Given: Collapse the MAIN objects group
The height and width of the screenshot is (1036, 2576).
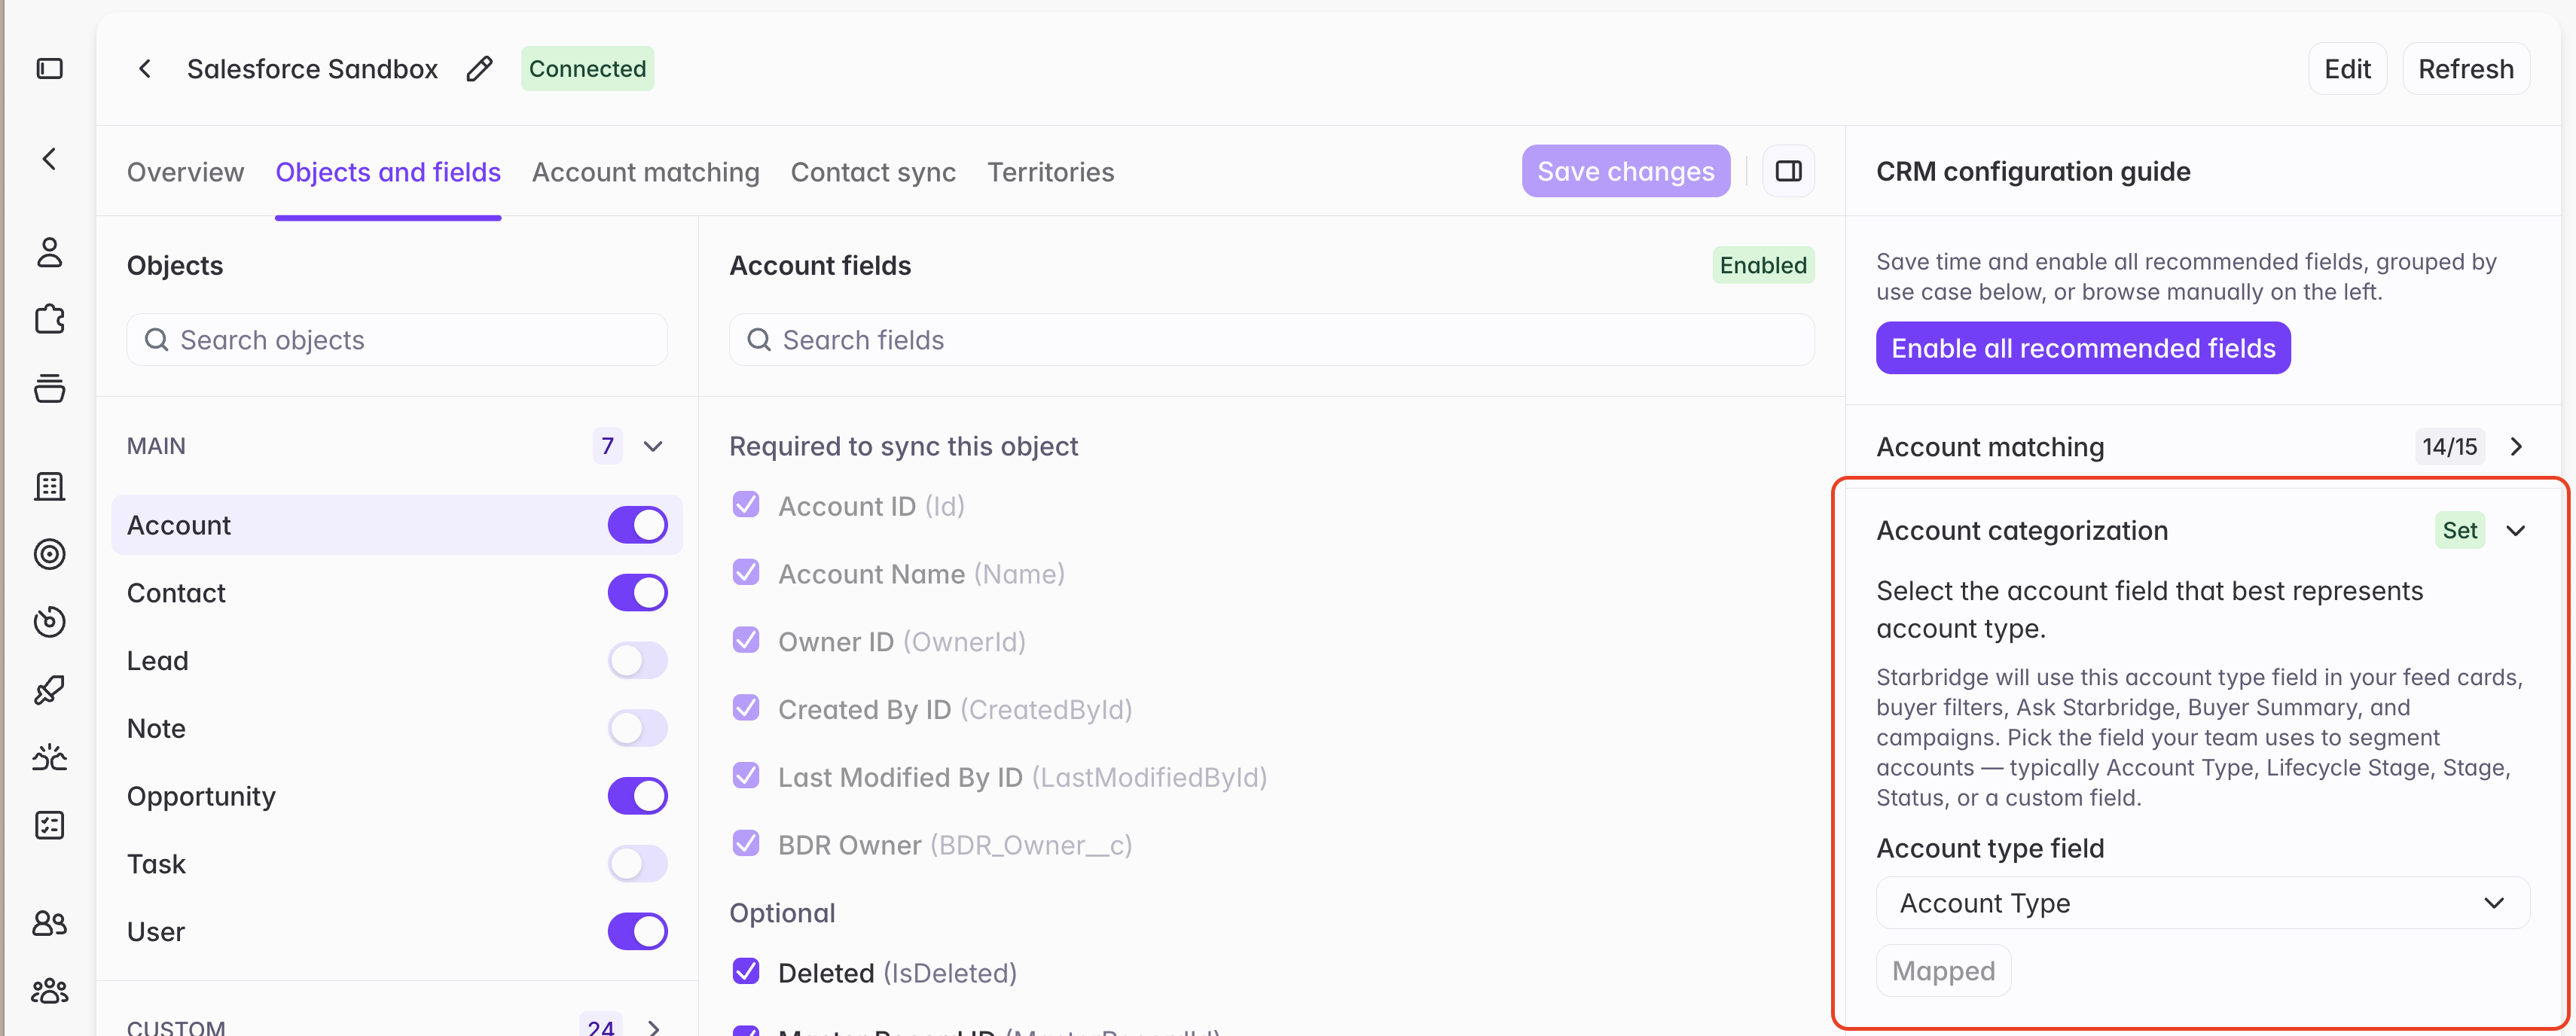Looking at the screenshot, I should point(653,446).
